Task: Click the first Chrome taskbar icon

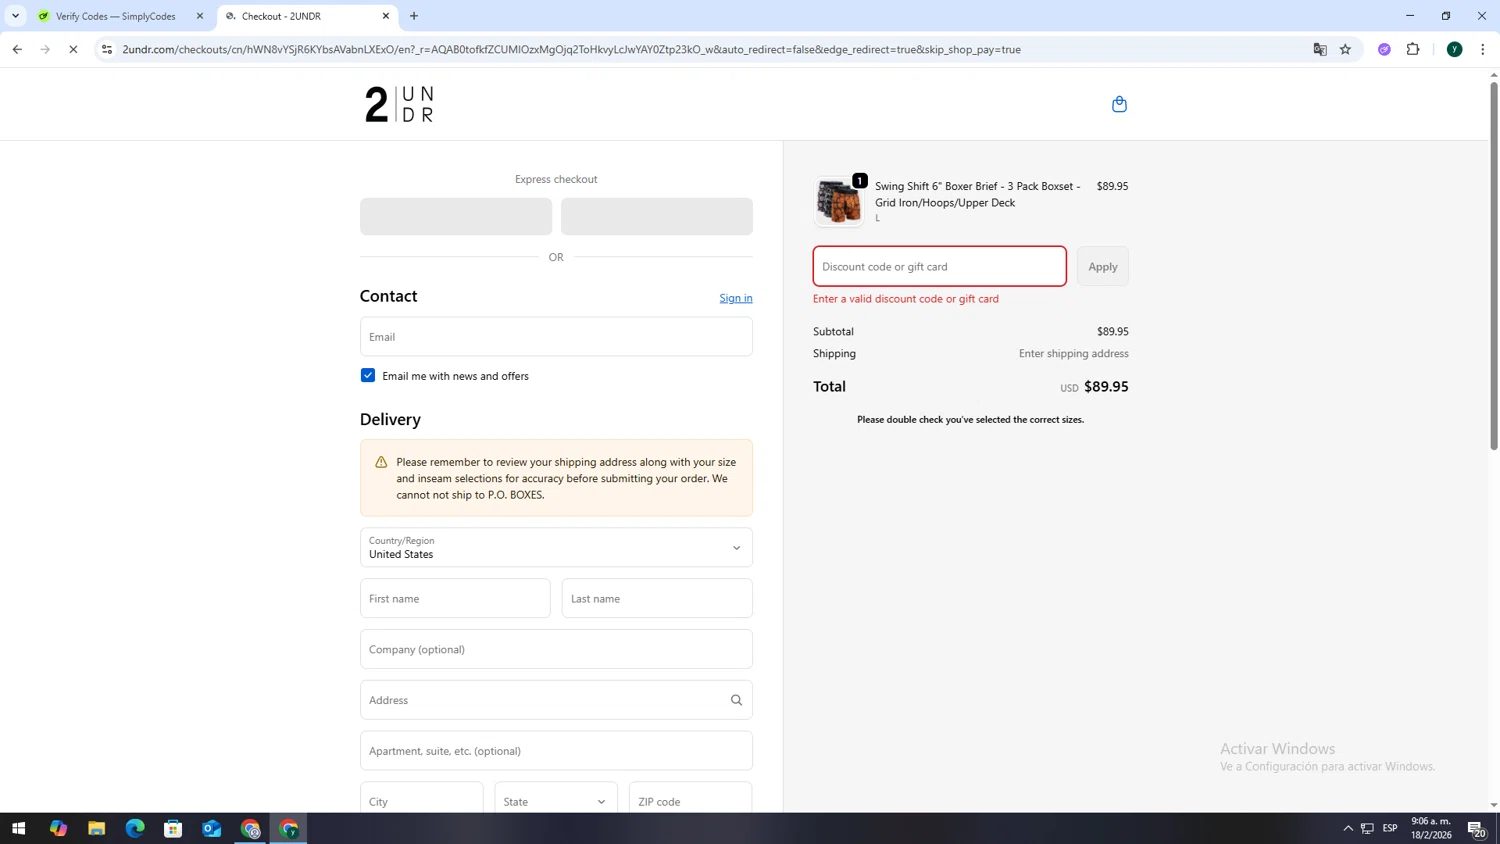Action: pos(250,828)
